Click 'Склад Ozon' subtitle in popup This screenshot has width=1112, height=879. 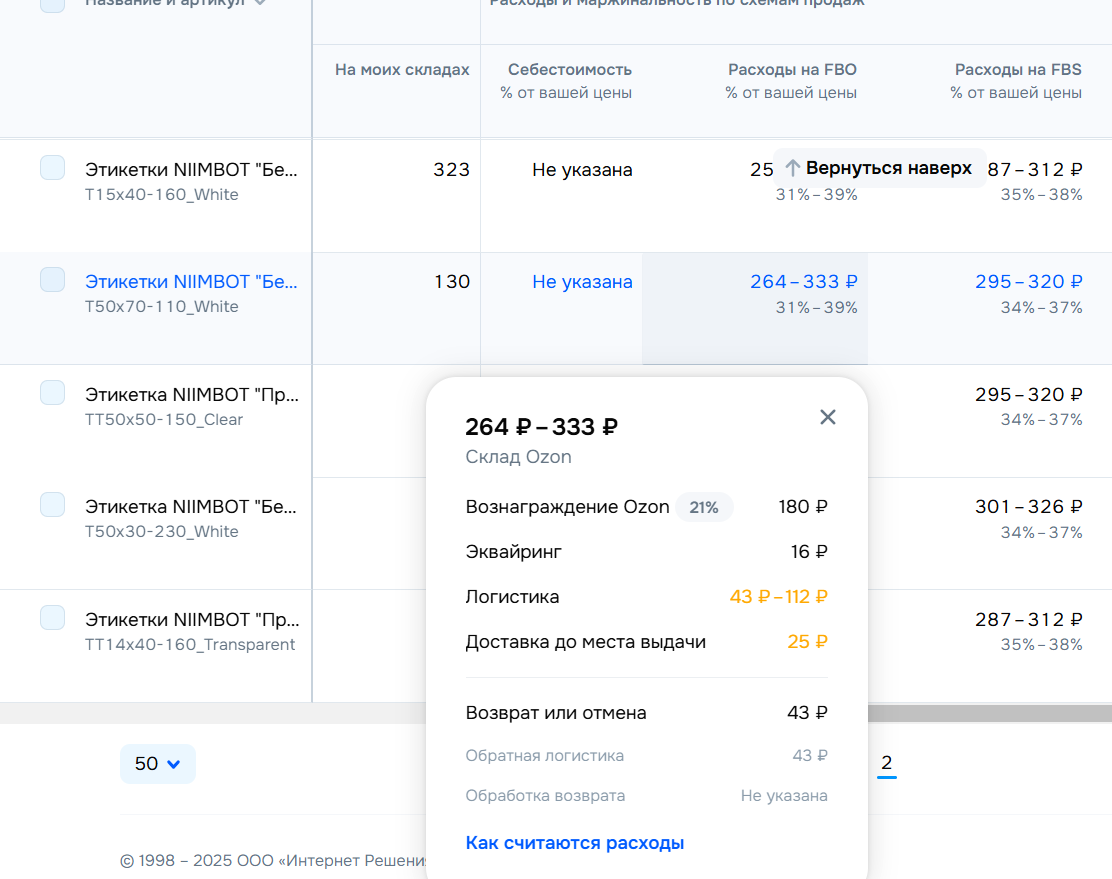coord(518,457)
